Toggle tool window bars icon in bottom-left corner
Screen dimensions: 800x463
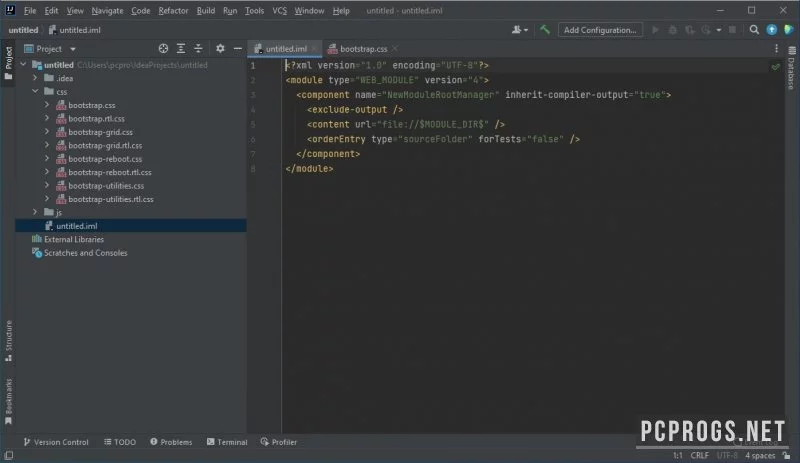pos(9,455)
